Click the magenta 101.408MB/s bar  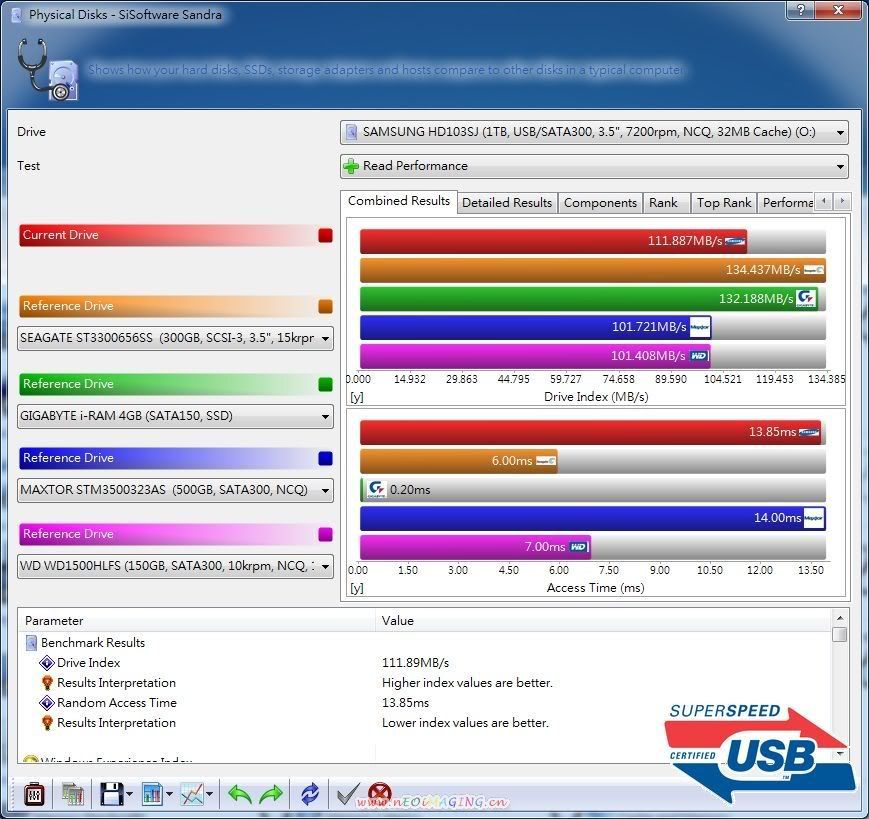point(535,356)
